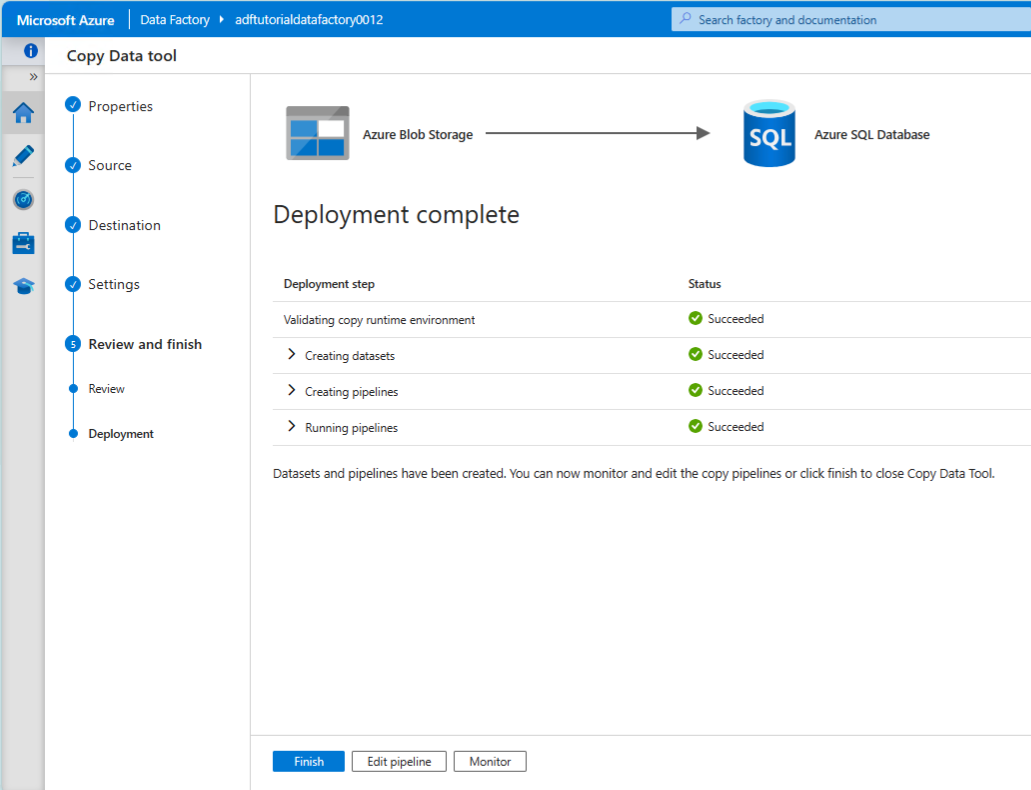Go to the Source wizard step
Image resolution: width=1031 pixels, height=790 pixels.
pyautogui.click(x=110, y=165)
